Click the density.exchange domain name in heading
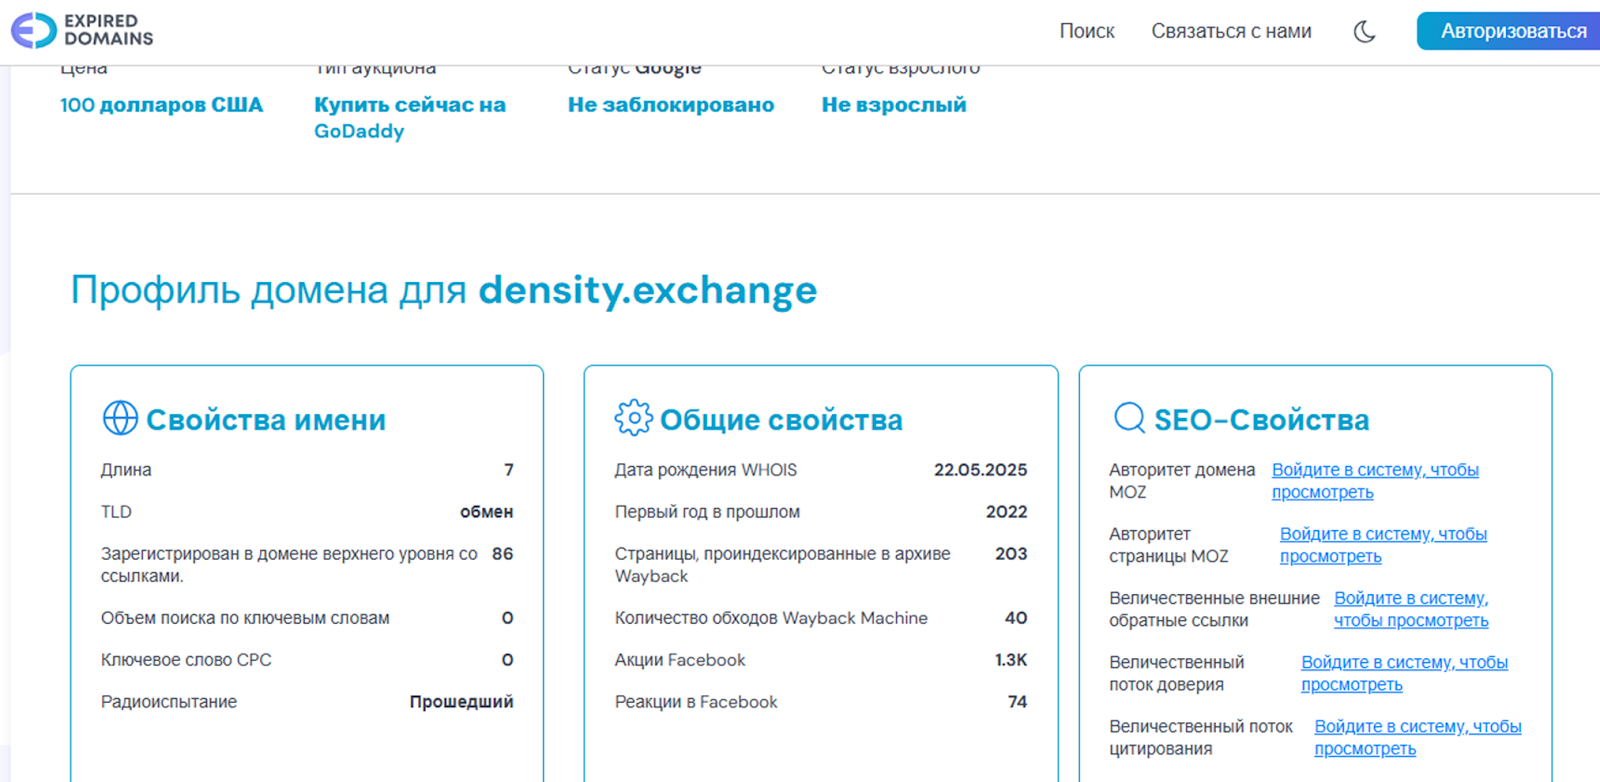 pyautogui.click(x=647, y=290)
